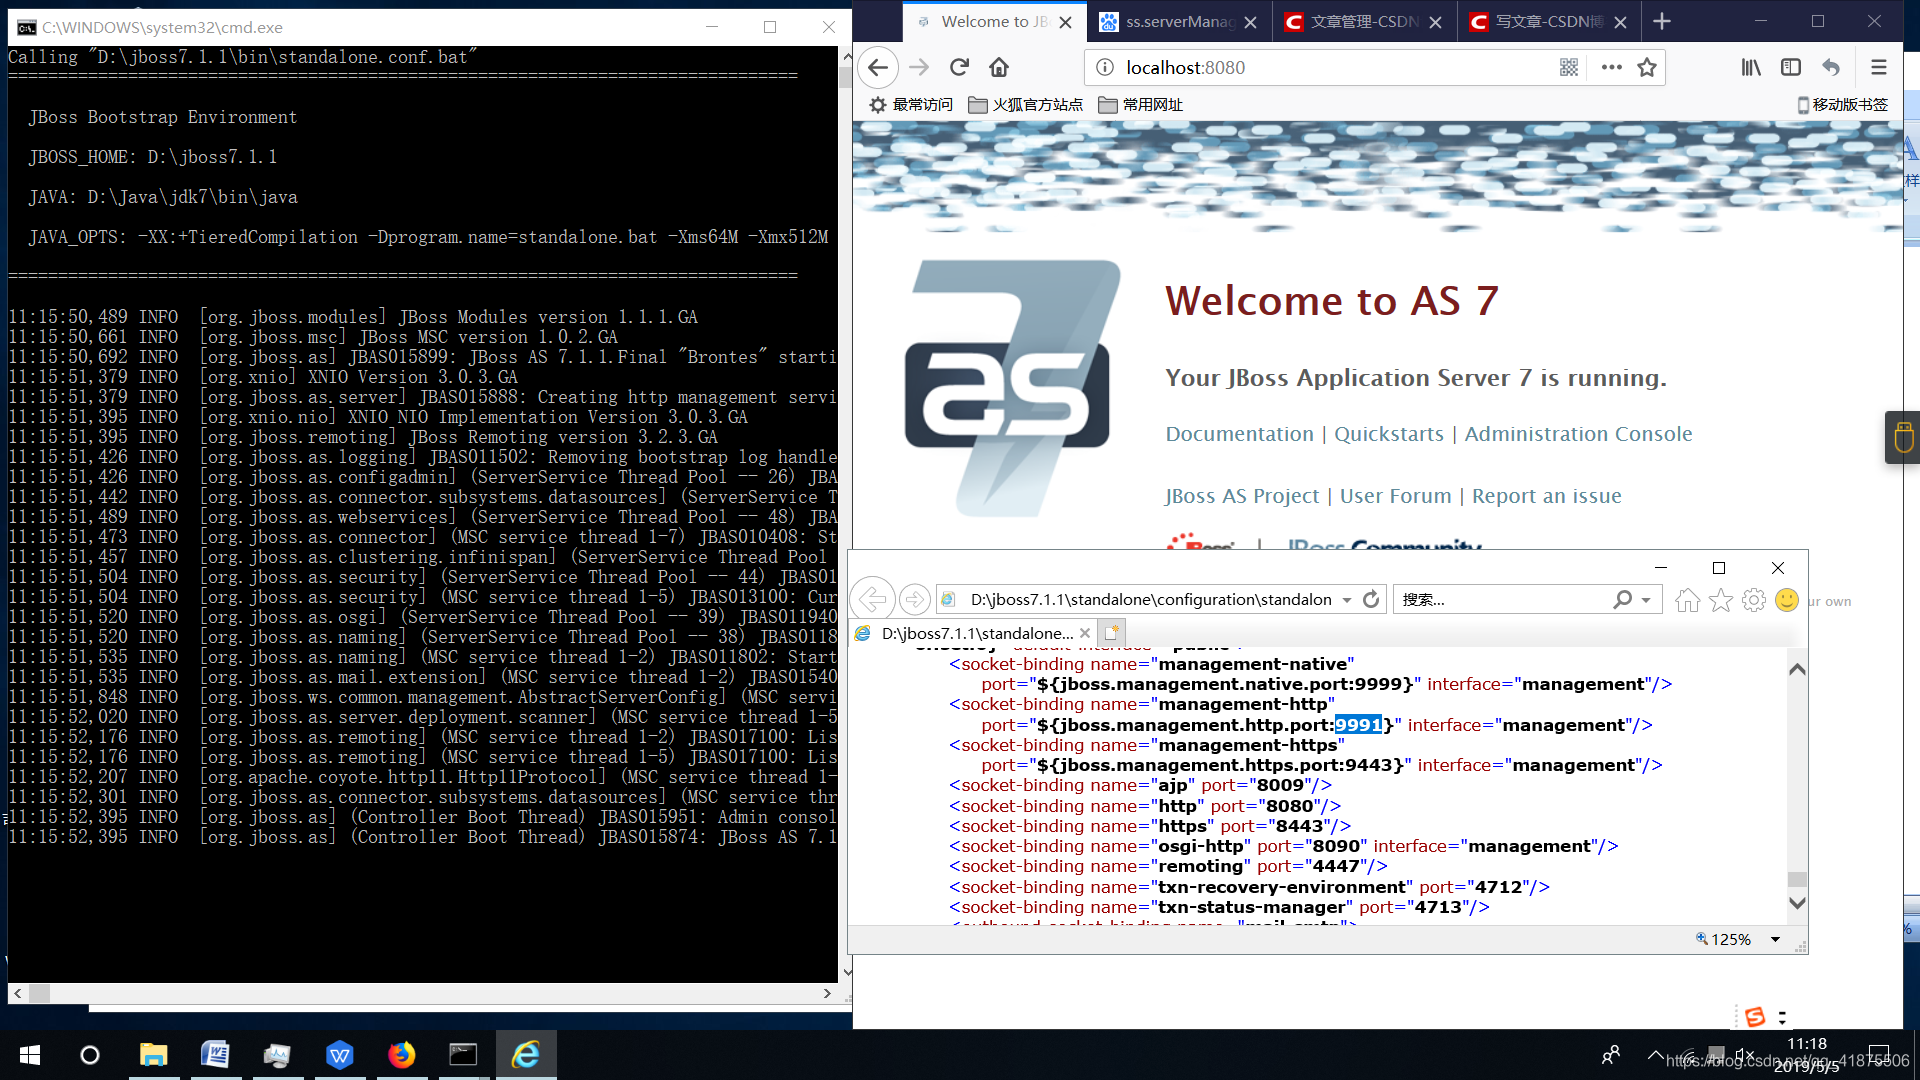Click the site information icon beside localhost:8080

pos(1104,67)
